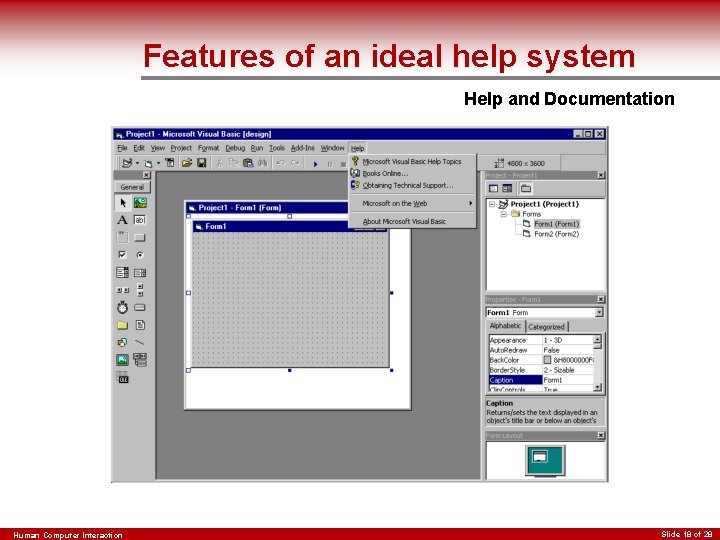Select Form1 (Form1) in project tree
720x540 pixels.
tap(557, 224)
